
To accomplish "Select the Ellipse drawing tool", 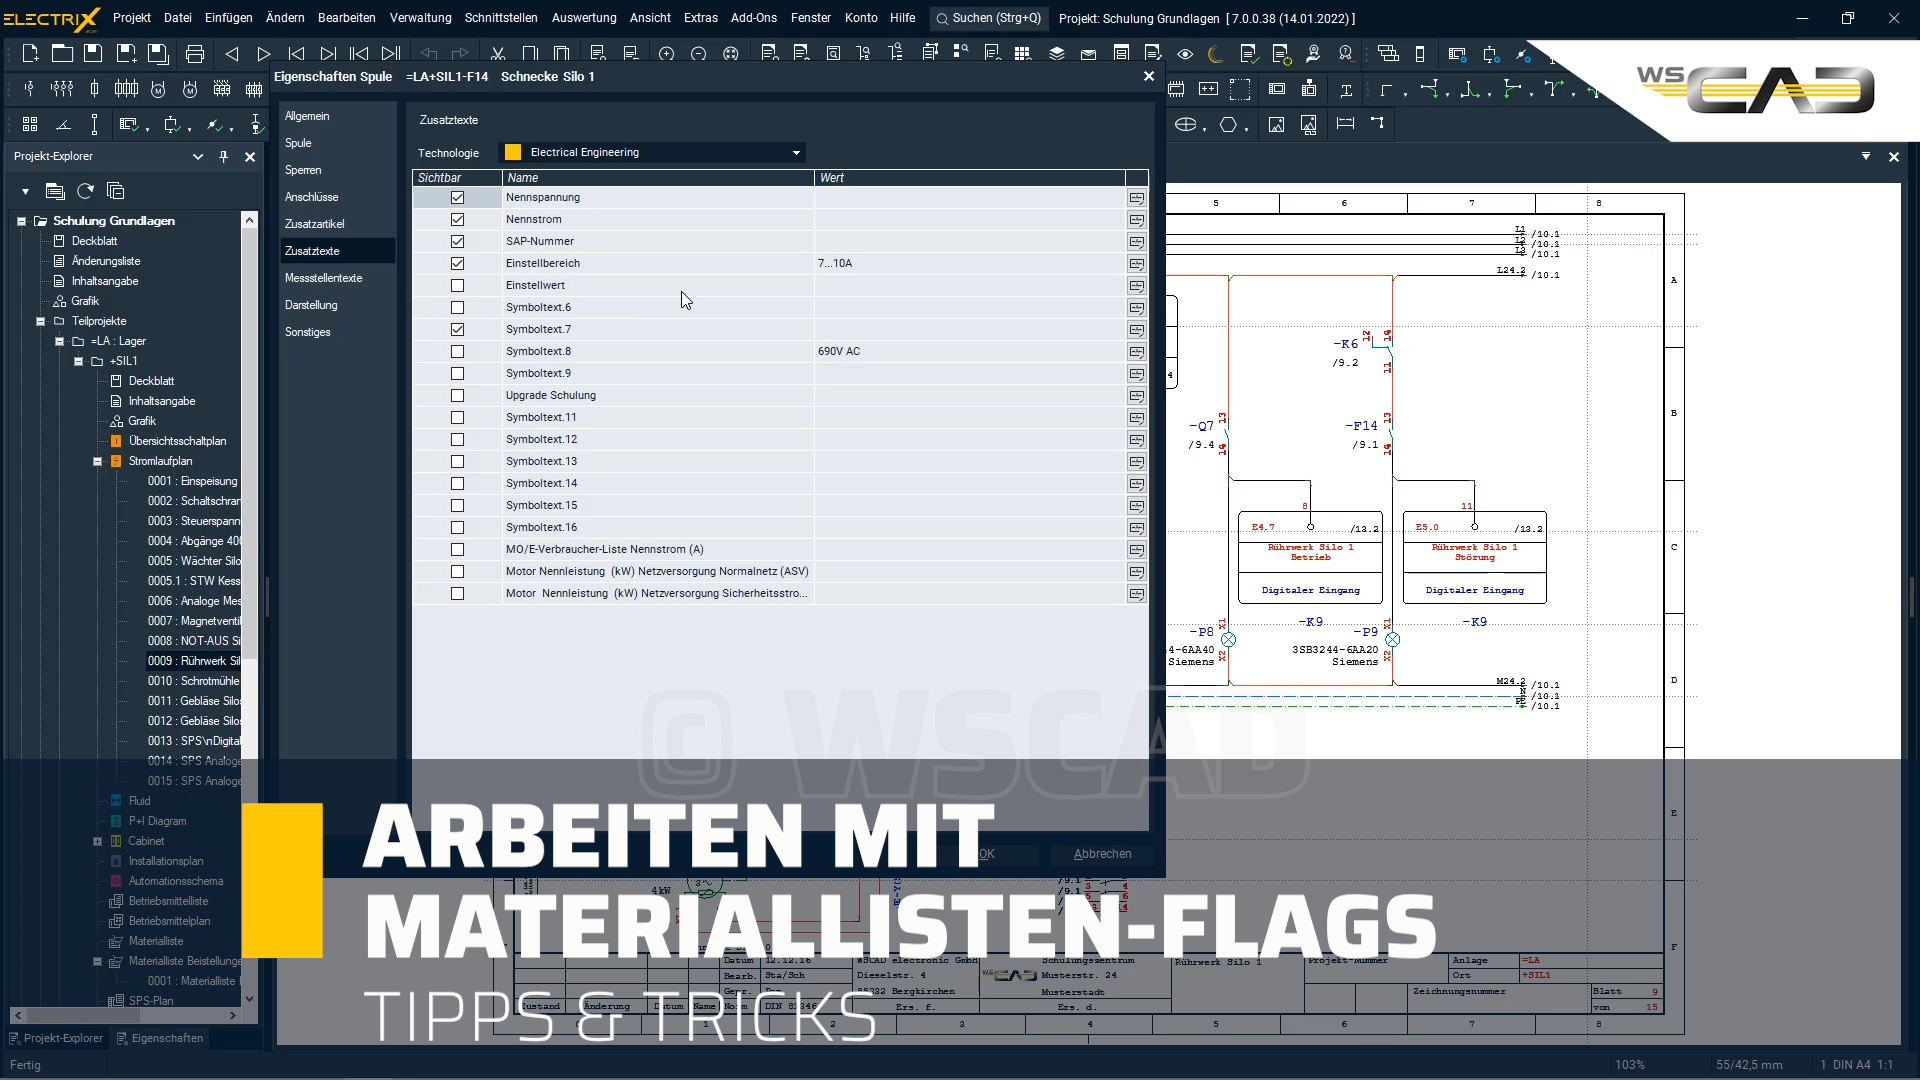I will point(1186,124).
